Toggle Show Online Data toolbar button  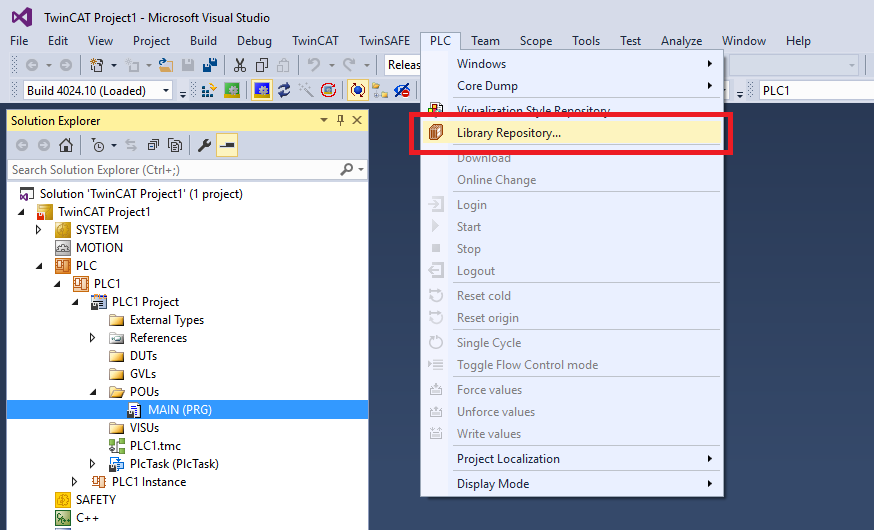coord(358,90)
